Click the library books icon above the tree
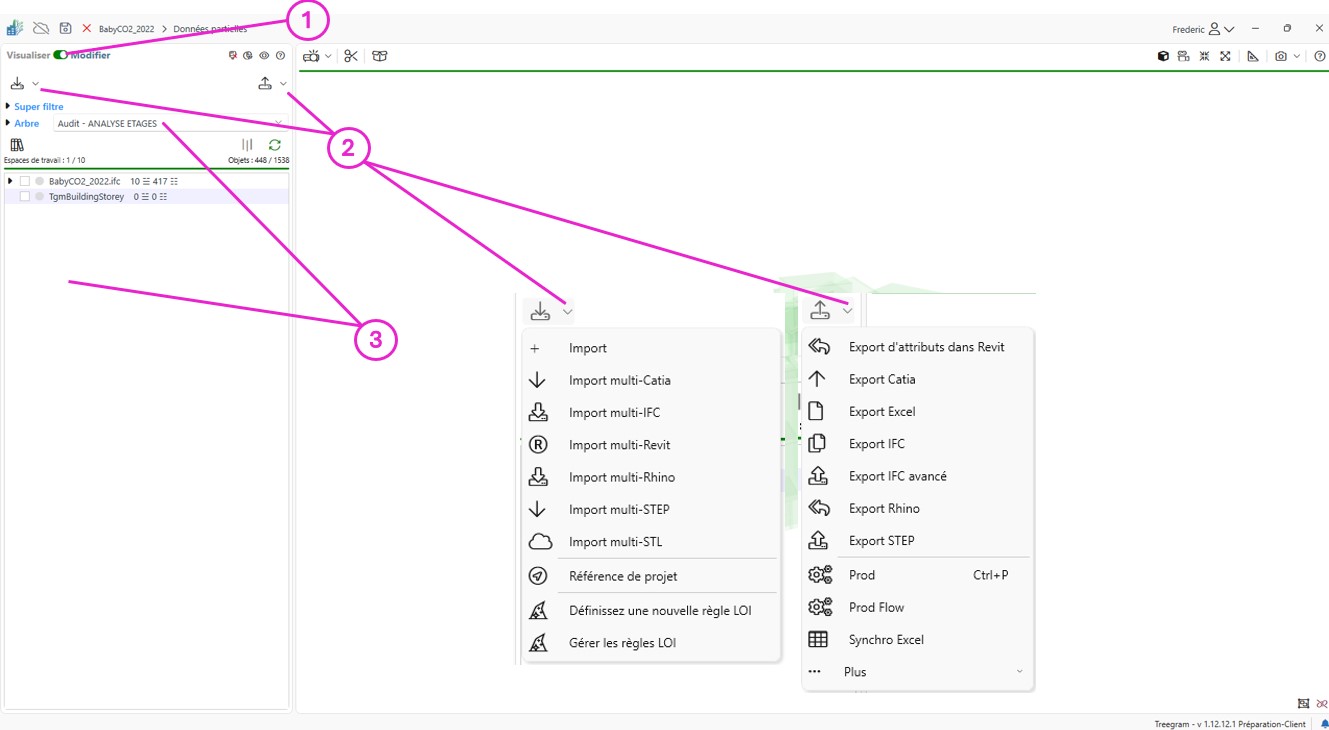 [17, 145]
